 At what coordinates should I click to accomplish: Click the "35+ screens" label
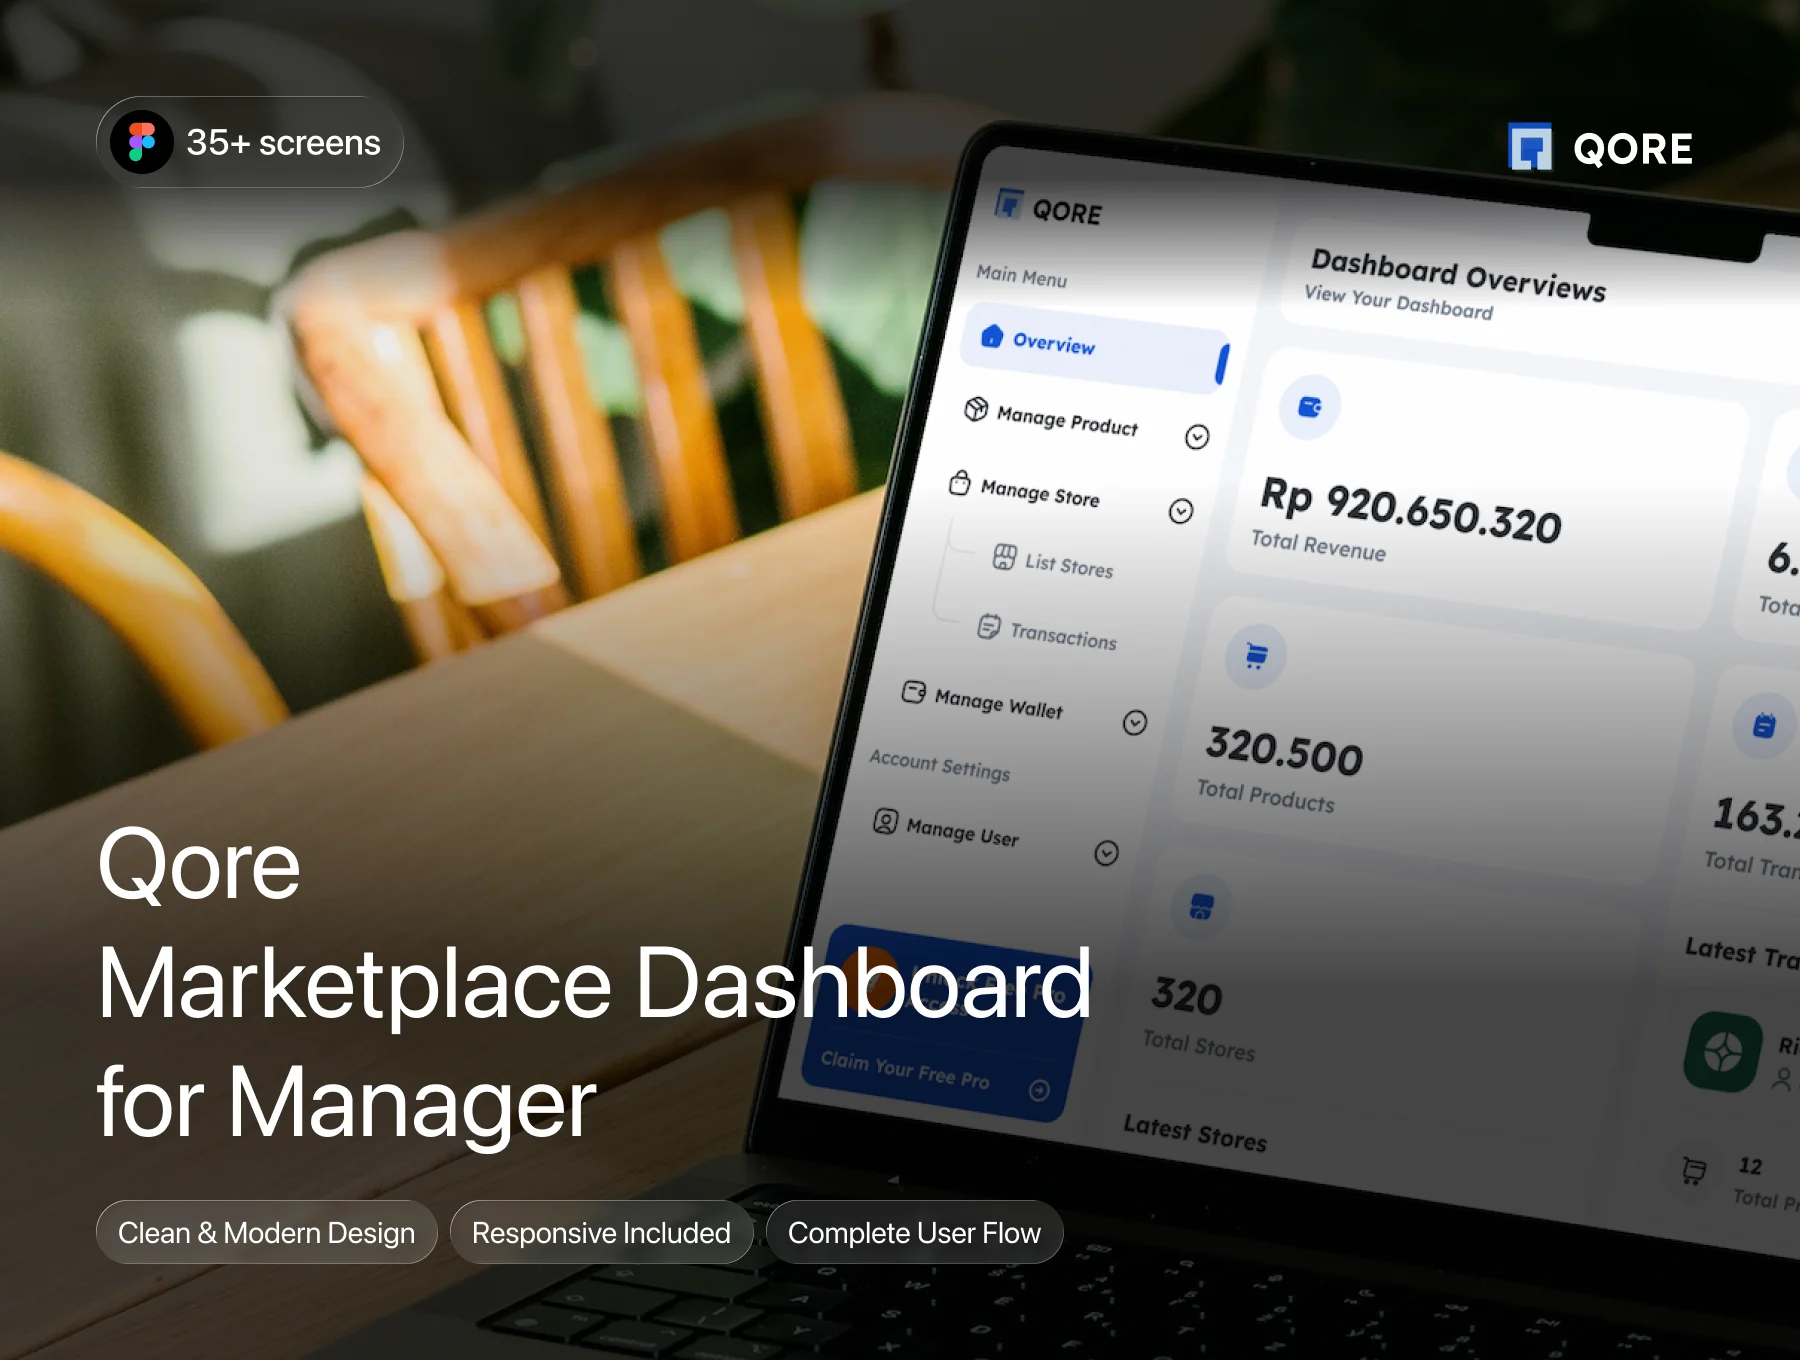(283, 143)
